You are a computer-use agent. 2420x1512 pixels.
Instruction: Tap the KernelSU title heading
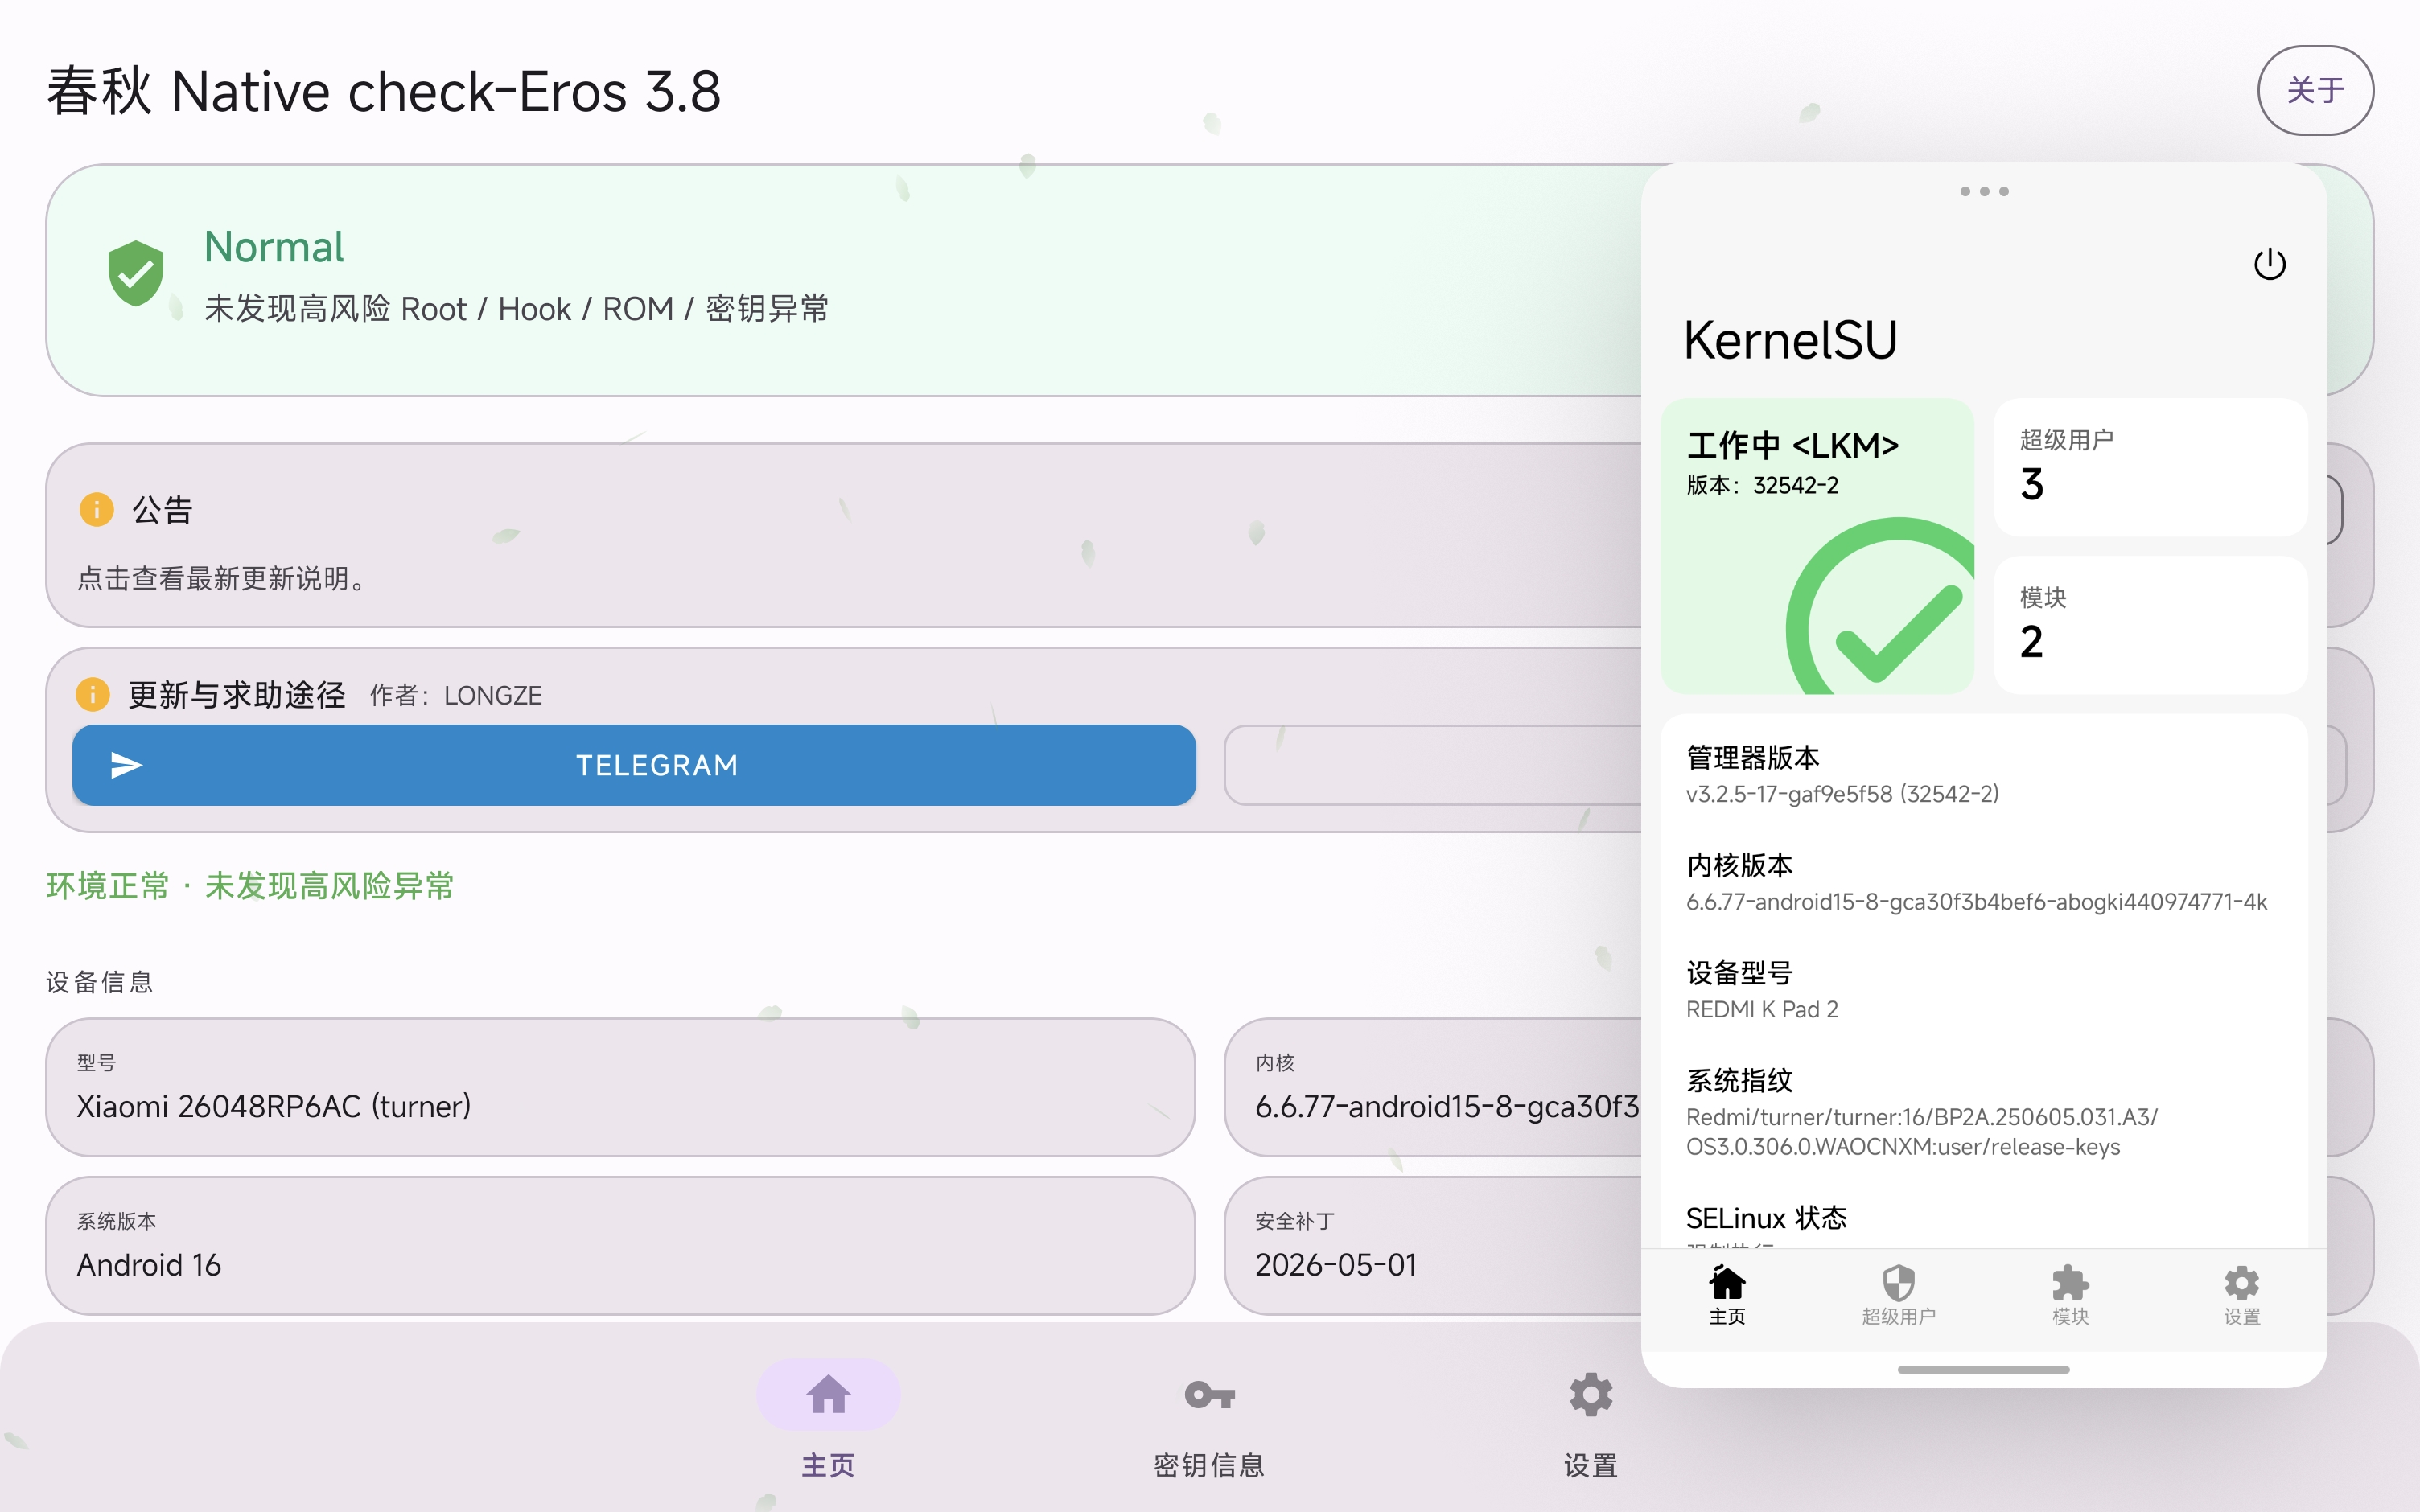[1790, 340]
